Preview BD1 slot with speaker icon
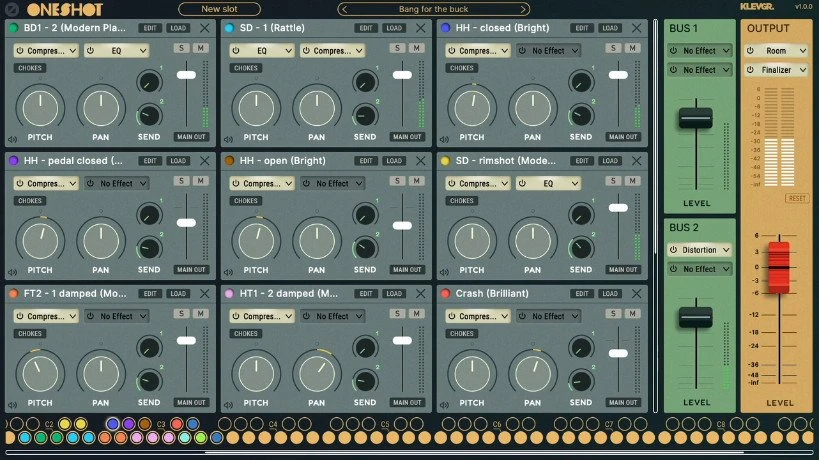This screenshot has height=460, width=819. 13,139
